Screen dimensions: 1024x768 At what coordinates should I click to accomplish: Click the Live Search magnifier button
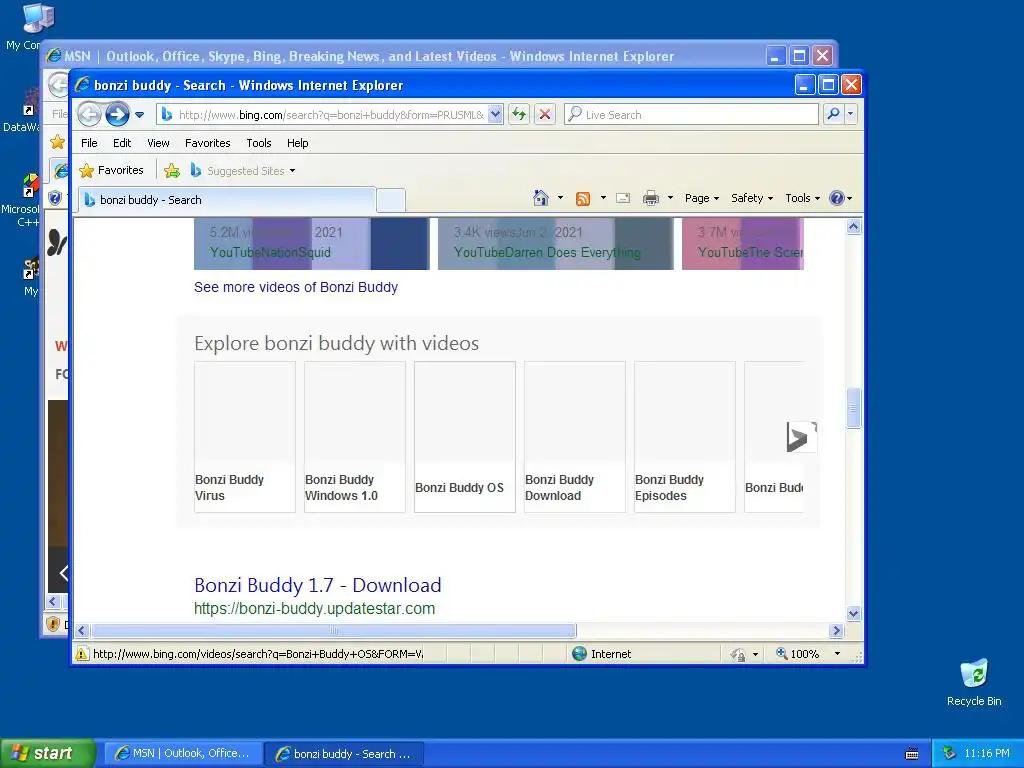pos(833,114)
